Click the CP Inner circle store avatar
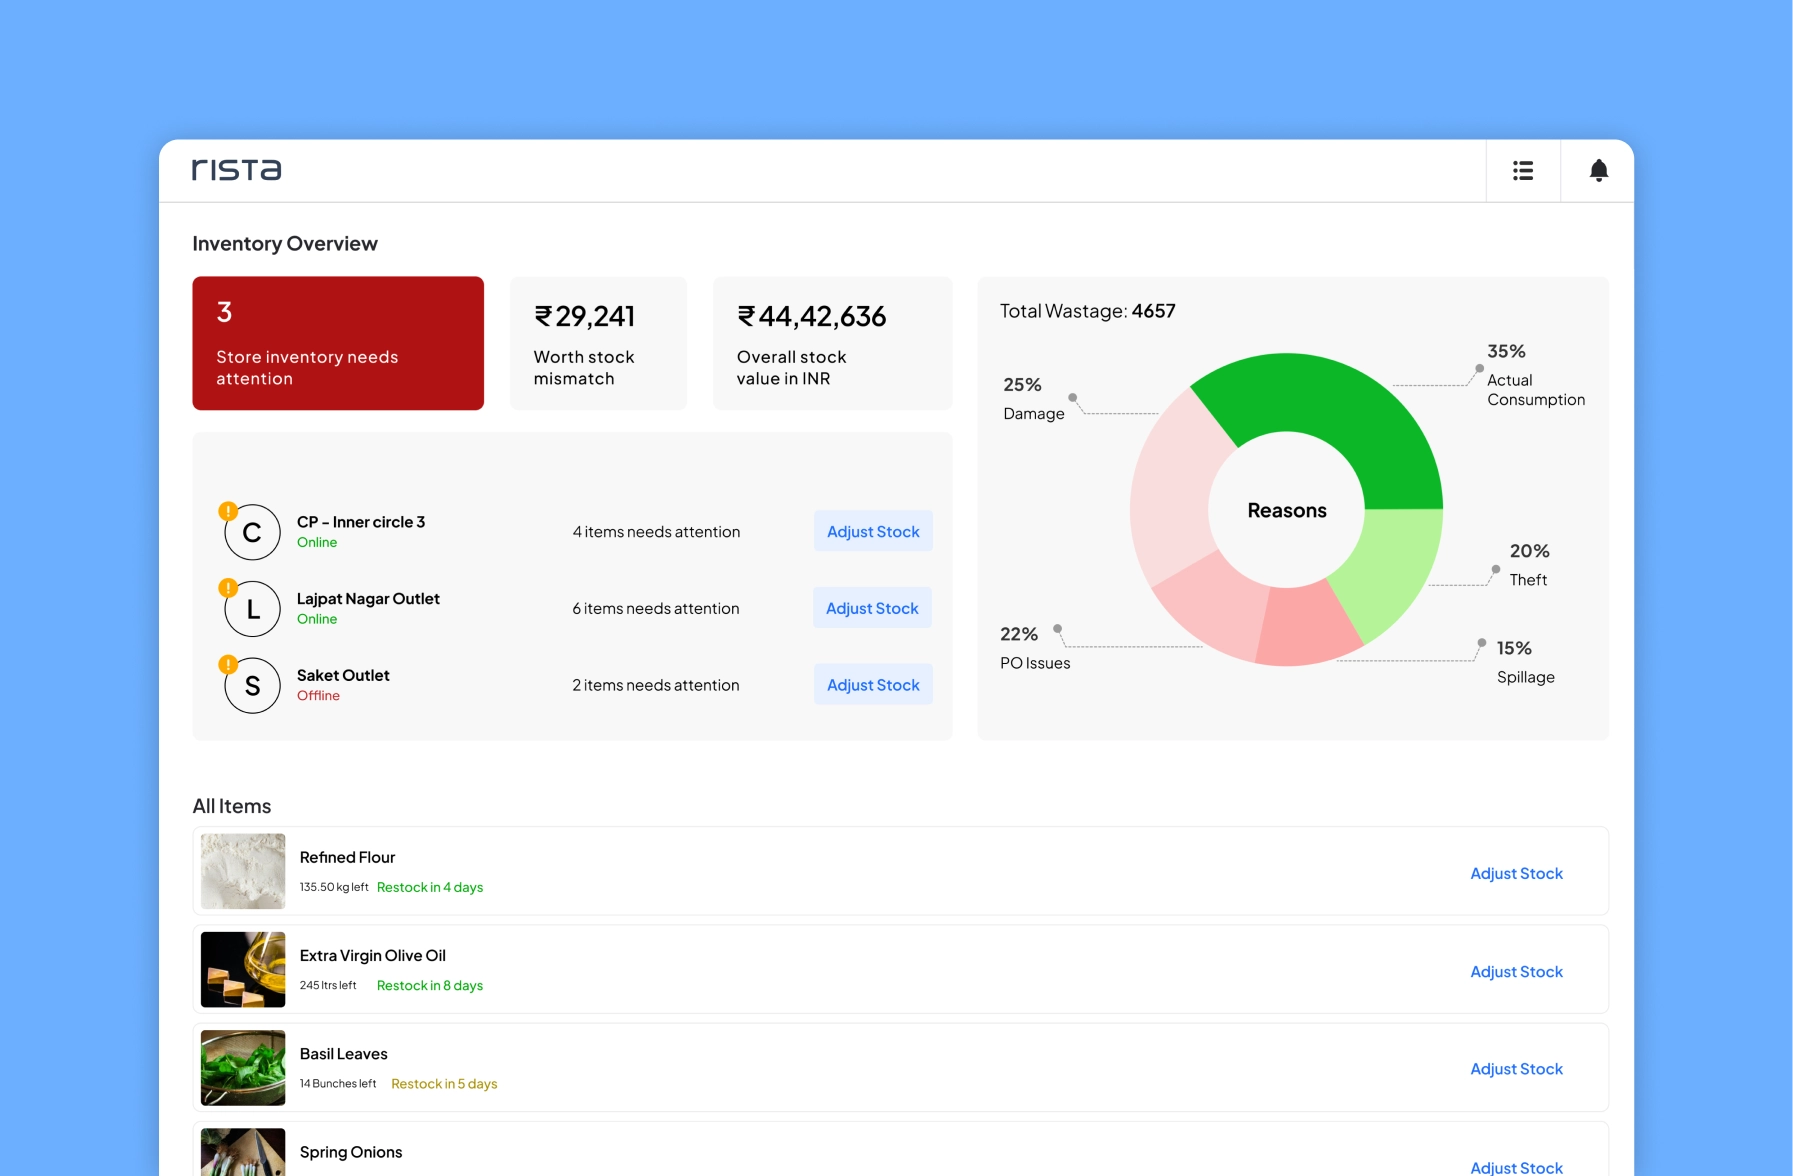 click(x=253, y=533)
